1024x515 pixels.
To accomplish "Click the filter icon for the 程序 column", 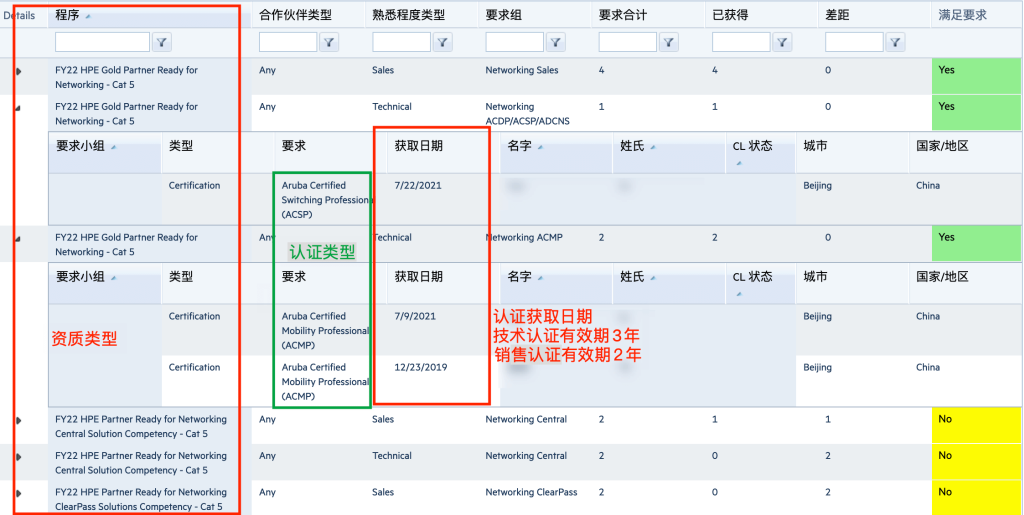I will (x=161, y=42).
